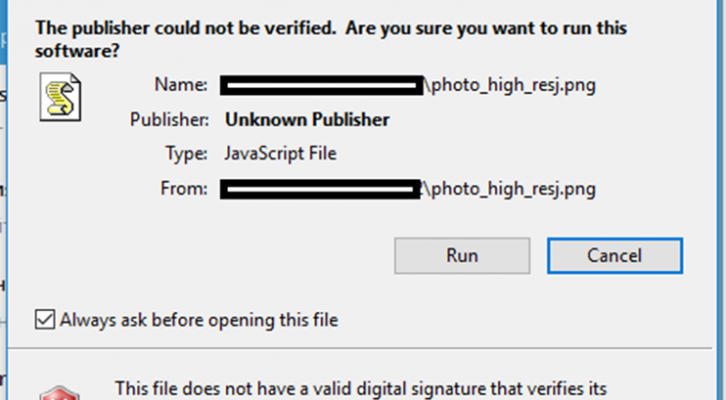Click the Type: field label

tap(188, 154)
